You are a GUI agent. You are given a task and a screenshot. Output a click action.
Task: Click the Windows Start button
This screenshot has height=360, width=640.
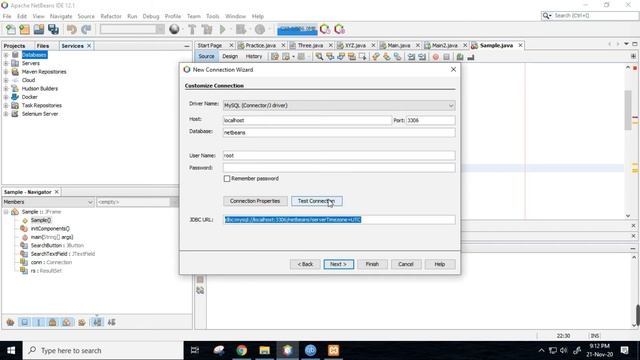point(11,350)
